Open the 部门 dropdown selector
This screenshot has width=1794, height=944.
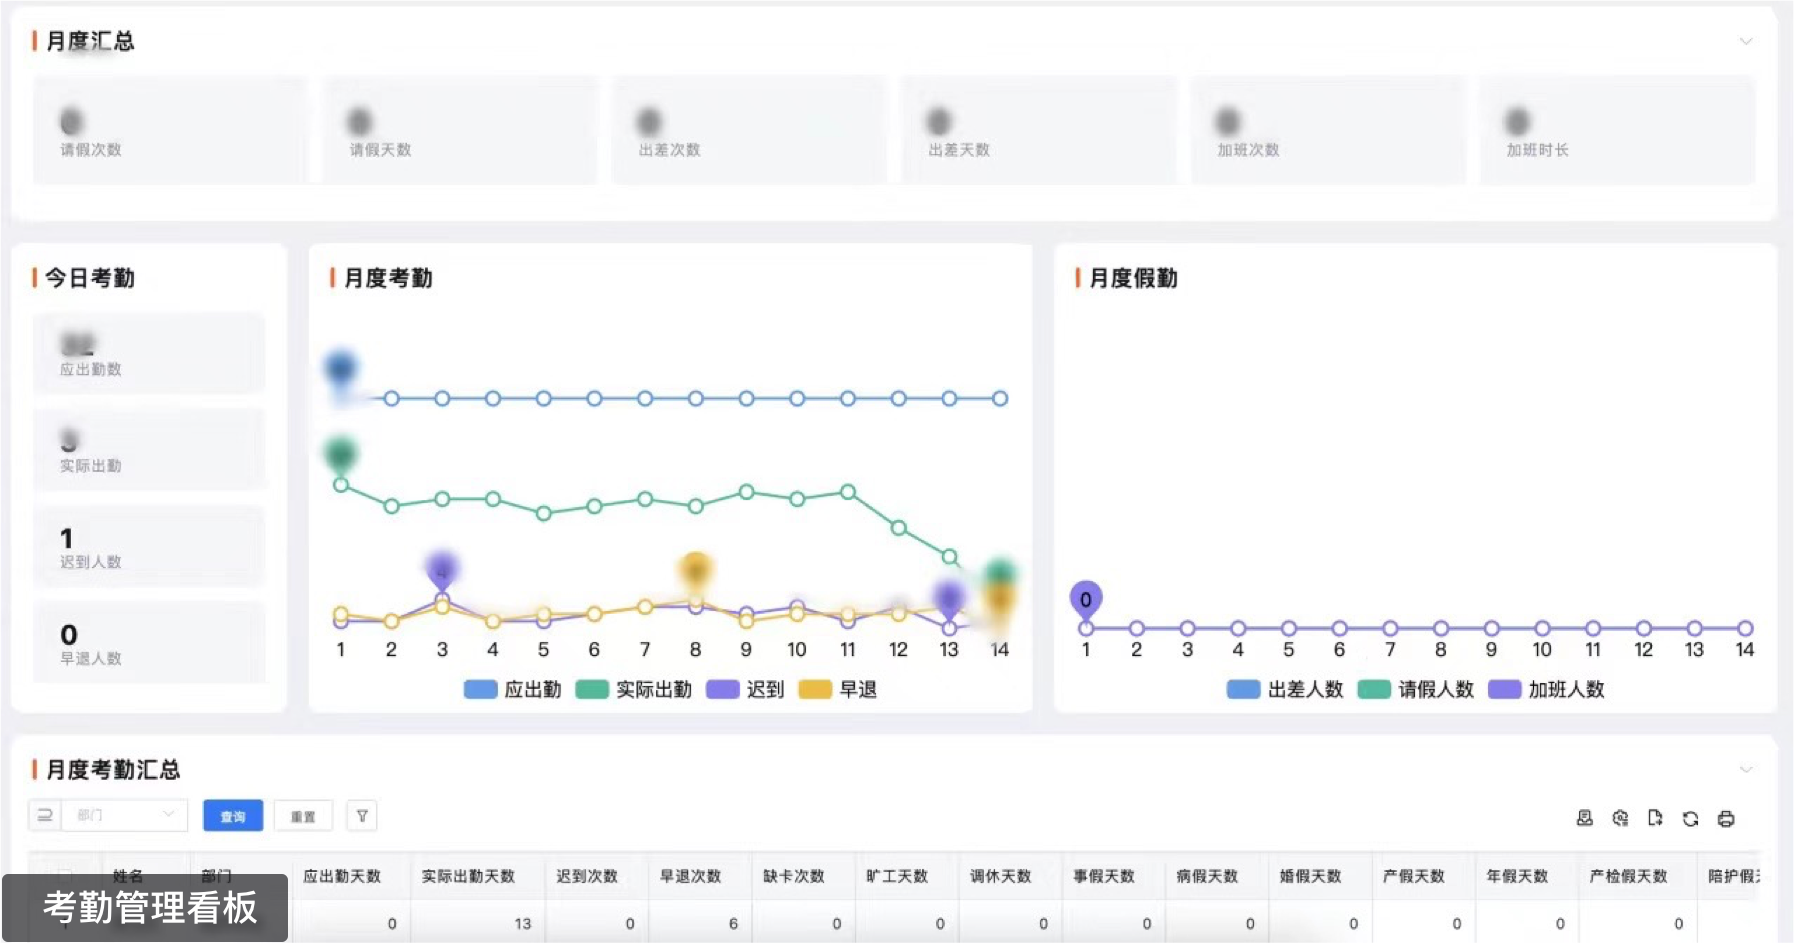click(x=124, y=815)
